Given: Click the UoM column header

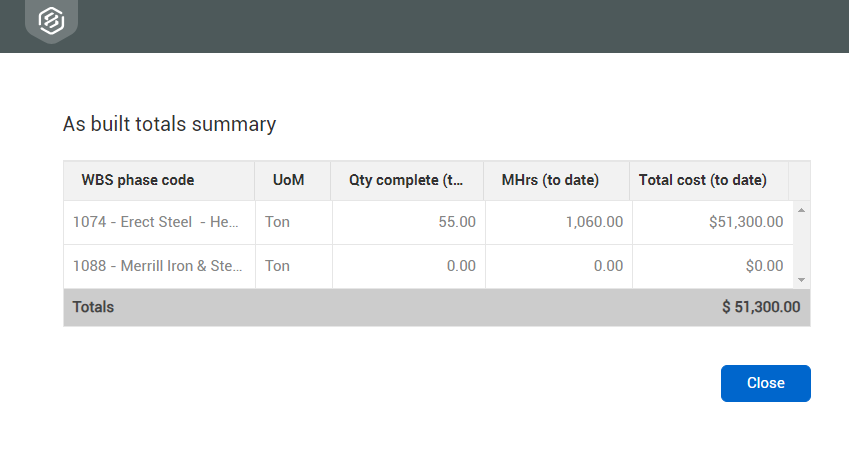Looking at the screenshot, I should pyautogui.click(x=288, y=181).
